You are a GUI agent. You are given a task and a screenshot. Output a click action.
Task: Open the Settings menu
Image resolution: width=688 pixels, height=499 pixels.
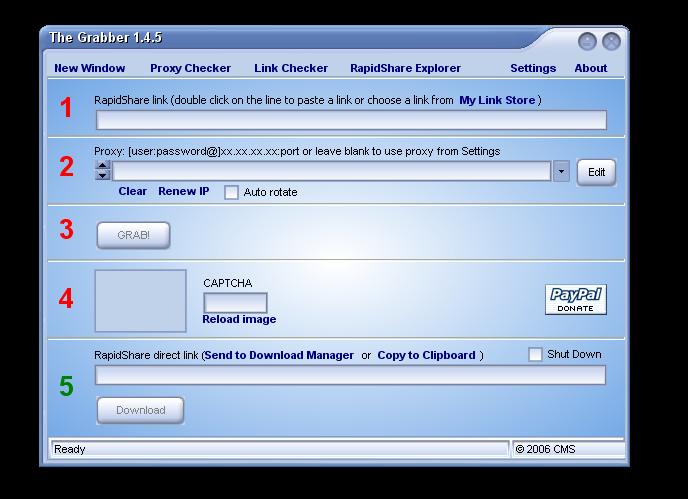[533, 68]
